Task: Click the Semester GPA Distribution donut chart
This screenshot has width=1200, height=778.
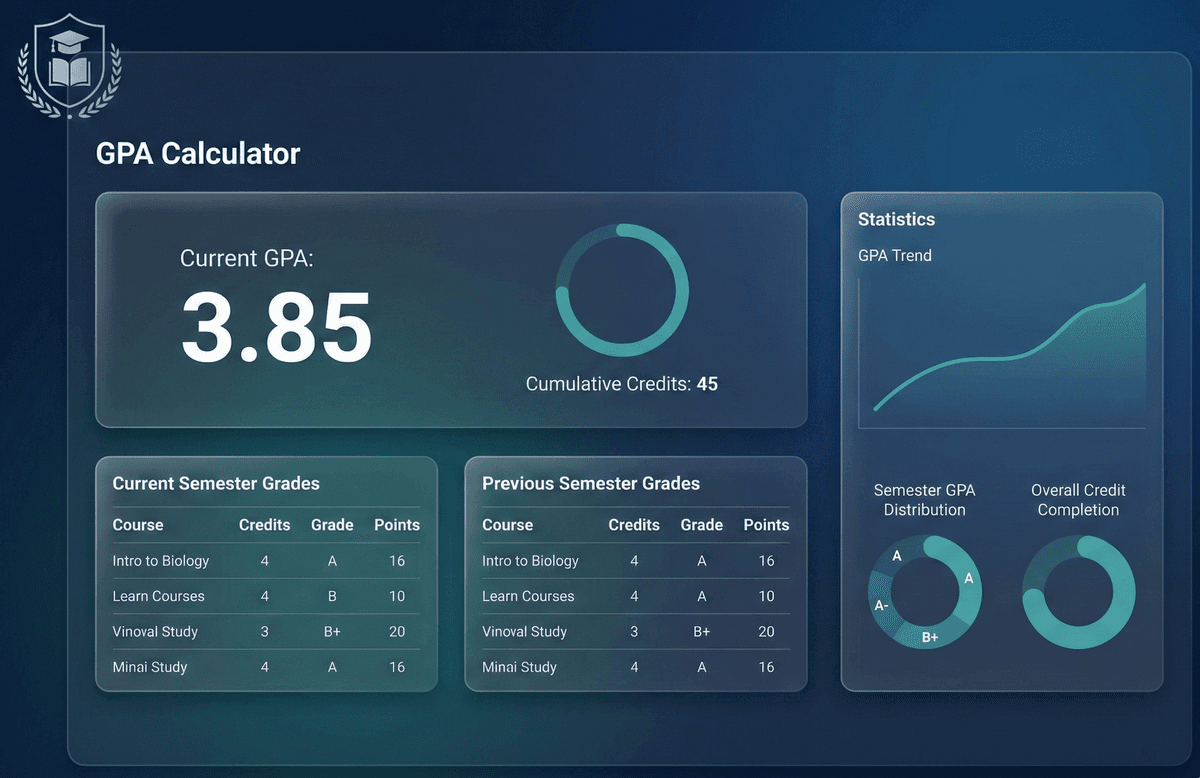Action: point(924,592)
